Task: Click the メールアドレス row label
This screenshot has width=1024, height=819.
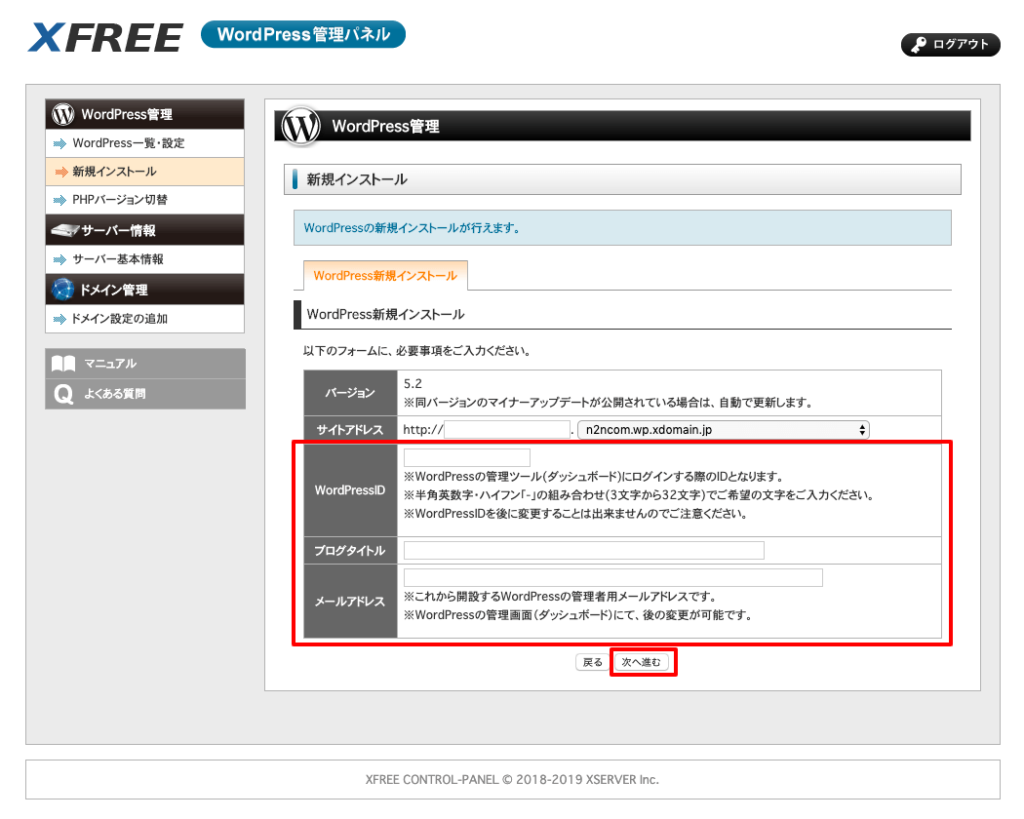Action: click(351, 601)
